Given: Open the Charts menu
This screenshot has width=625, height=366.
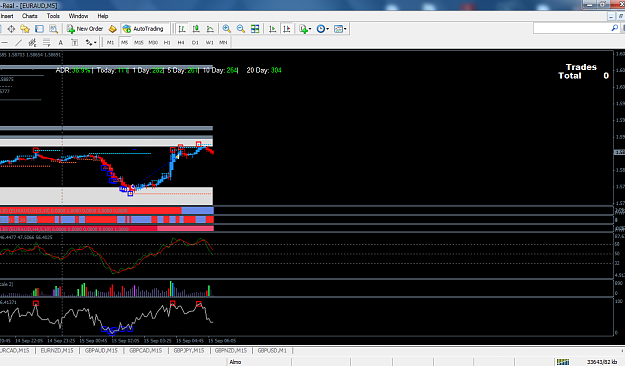Looking at the screenshot, I should tap(30, 16).
